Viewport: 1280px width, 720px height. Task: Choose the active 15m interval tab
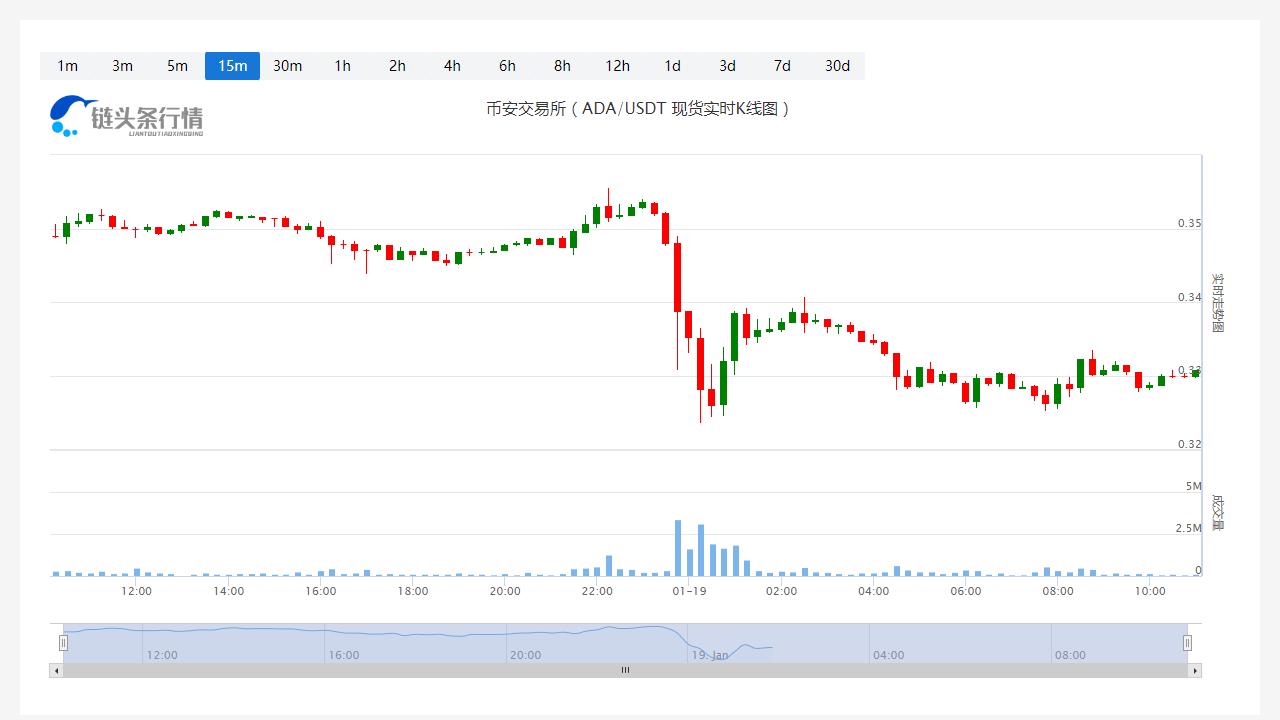click(x=232, y=66)
